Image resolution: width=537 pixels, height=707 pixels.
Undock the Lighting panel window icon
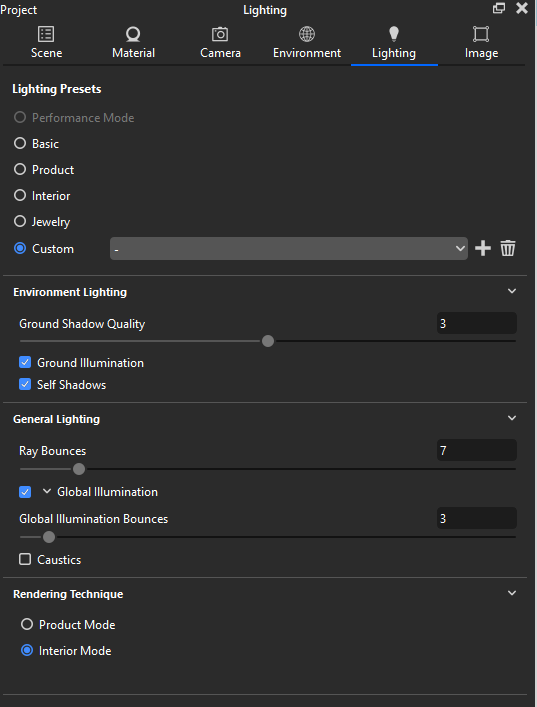click(499, 8)
